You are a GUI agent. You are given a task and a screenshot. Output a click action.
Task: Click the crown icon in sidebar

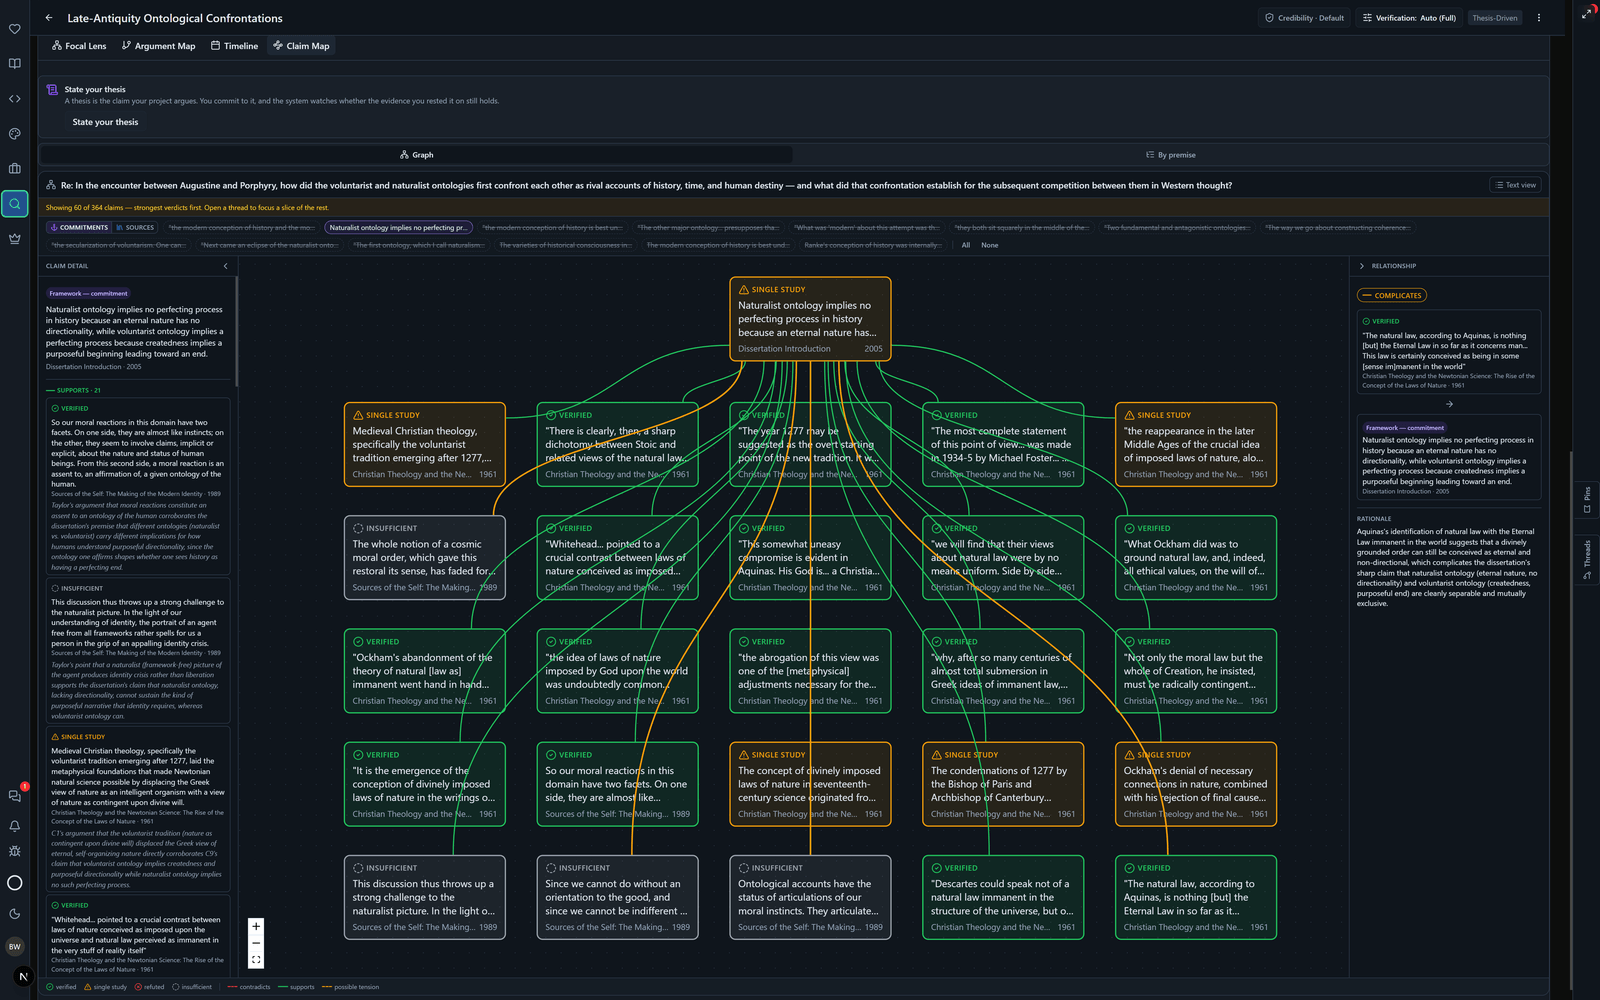click(x=15, y=239)
